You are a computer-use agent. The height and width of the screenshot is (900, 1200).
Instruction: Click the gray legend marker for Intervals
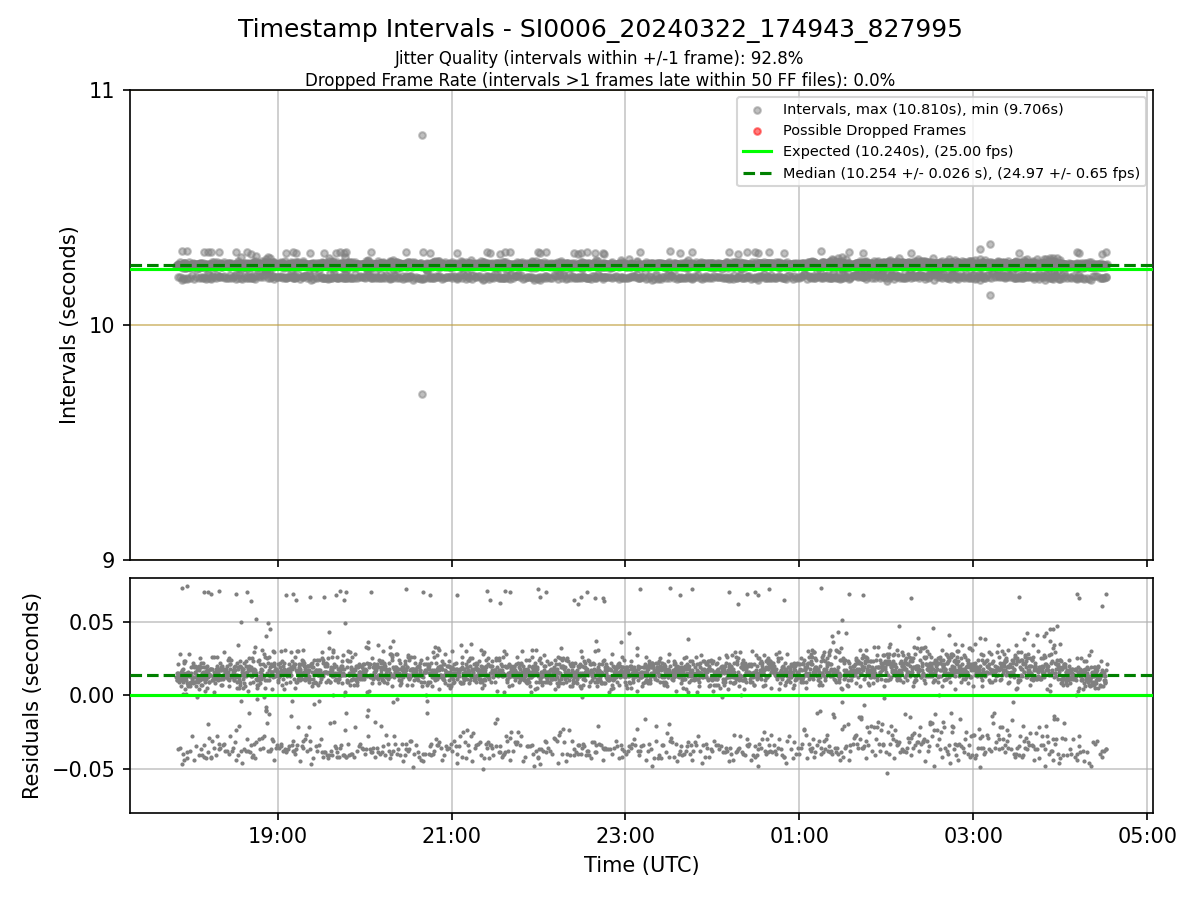(x=757, y=110)
